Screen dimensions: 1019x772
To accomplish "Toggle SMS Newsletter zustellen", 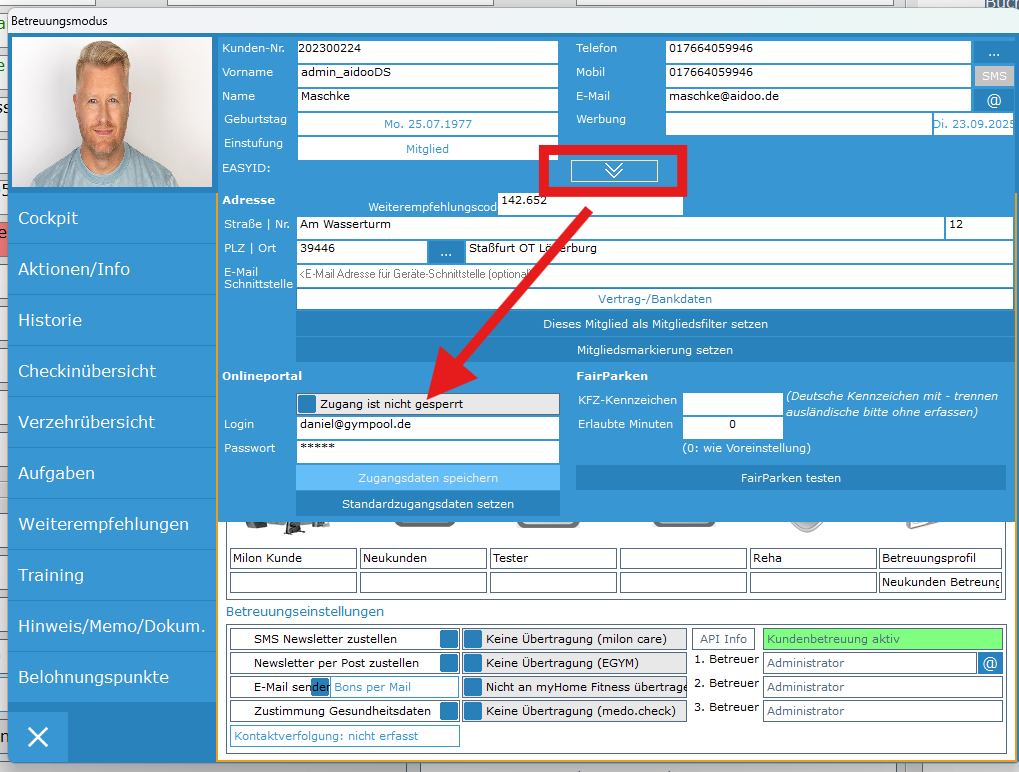I will (x=449, y=639).
